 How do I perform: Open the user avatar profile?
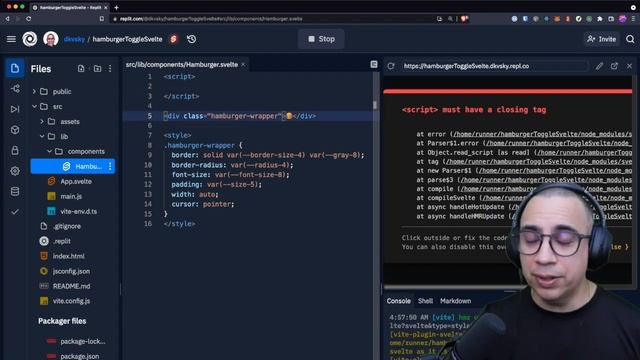[x=51, y=39]
